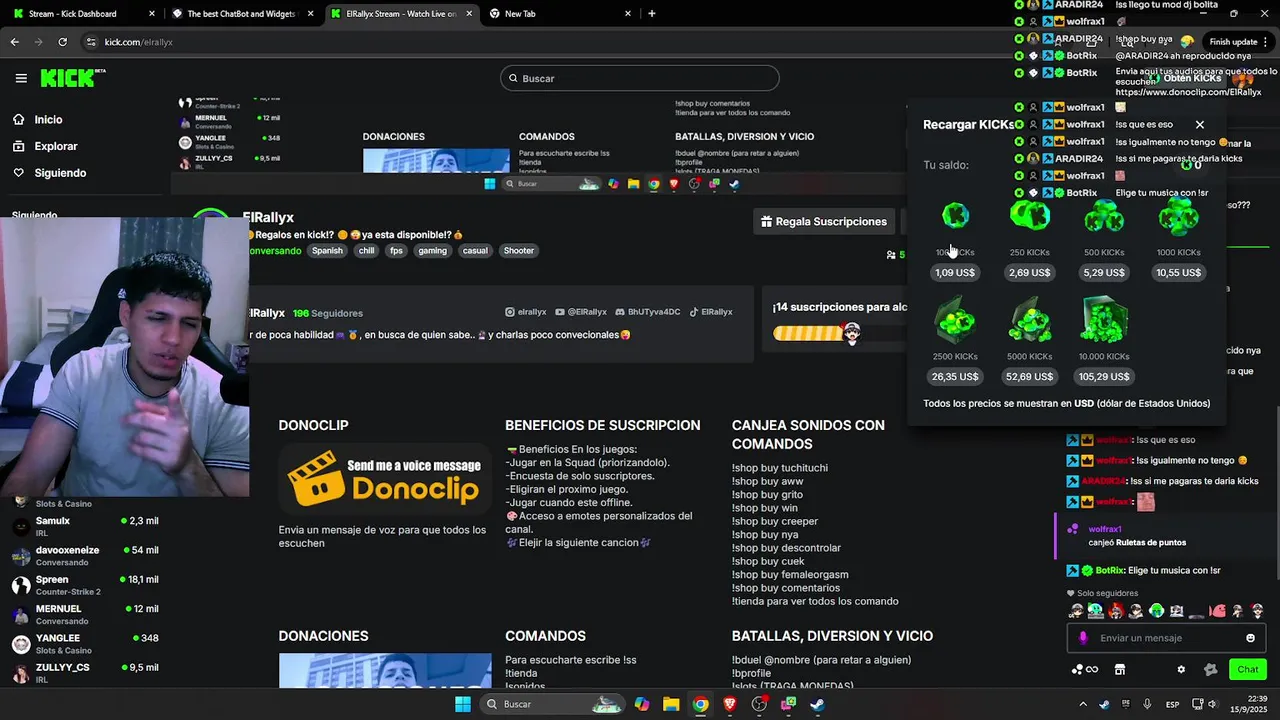The image size is (1280, 720).
Task: Select the fps tag
Action: (x=396, y=251)
